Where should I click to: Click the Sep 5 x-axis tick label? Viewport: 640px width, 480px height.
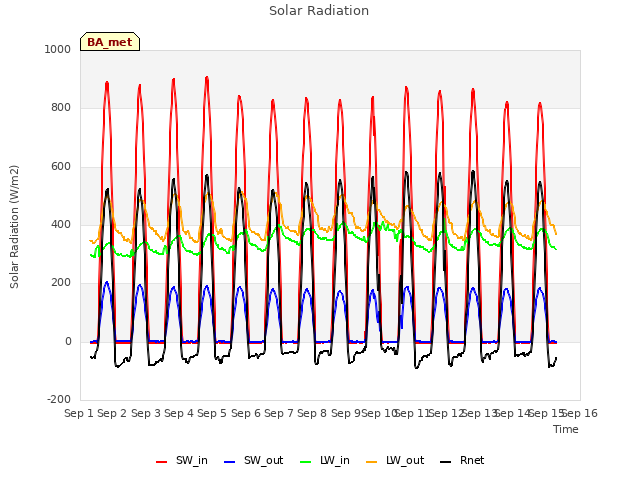(212, 413)
